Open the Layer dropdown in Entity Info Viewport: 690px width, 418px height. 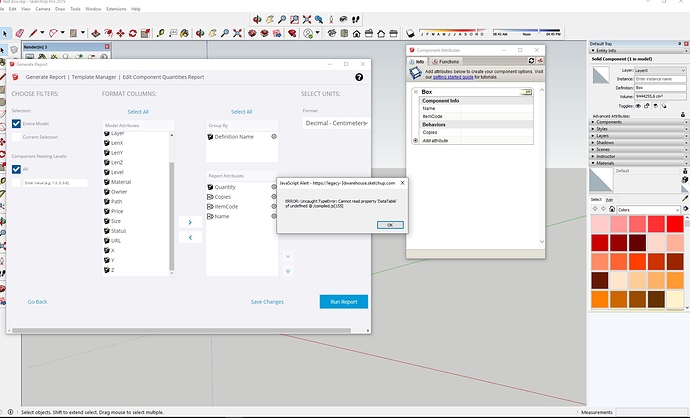coord(660,70)
